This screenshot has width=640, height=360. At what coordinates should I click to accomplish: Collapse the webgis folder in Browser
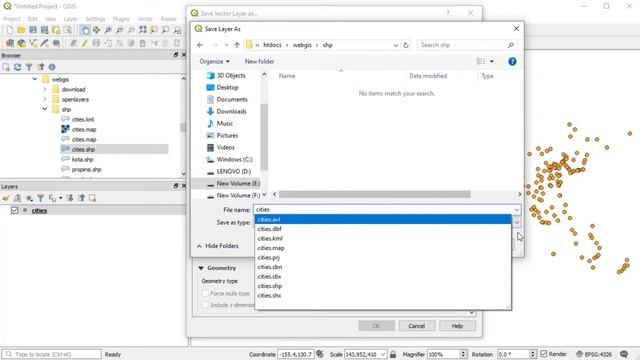tap(35, 79)
